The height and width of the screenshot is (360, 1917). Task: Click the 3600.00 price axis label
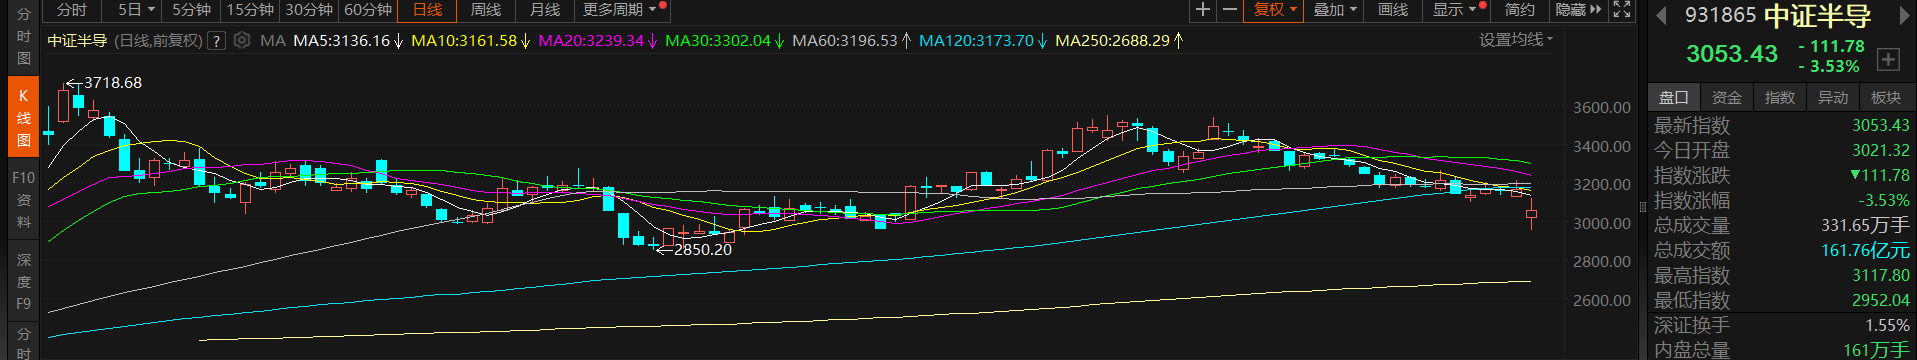pyautogui.click(x=1601, y=108)
